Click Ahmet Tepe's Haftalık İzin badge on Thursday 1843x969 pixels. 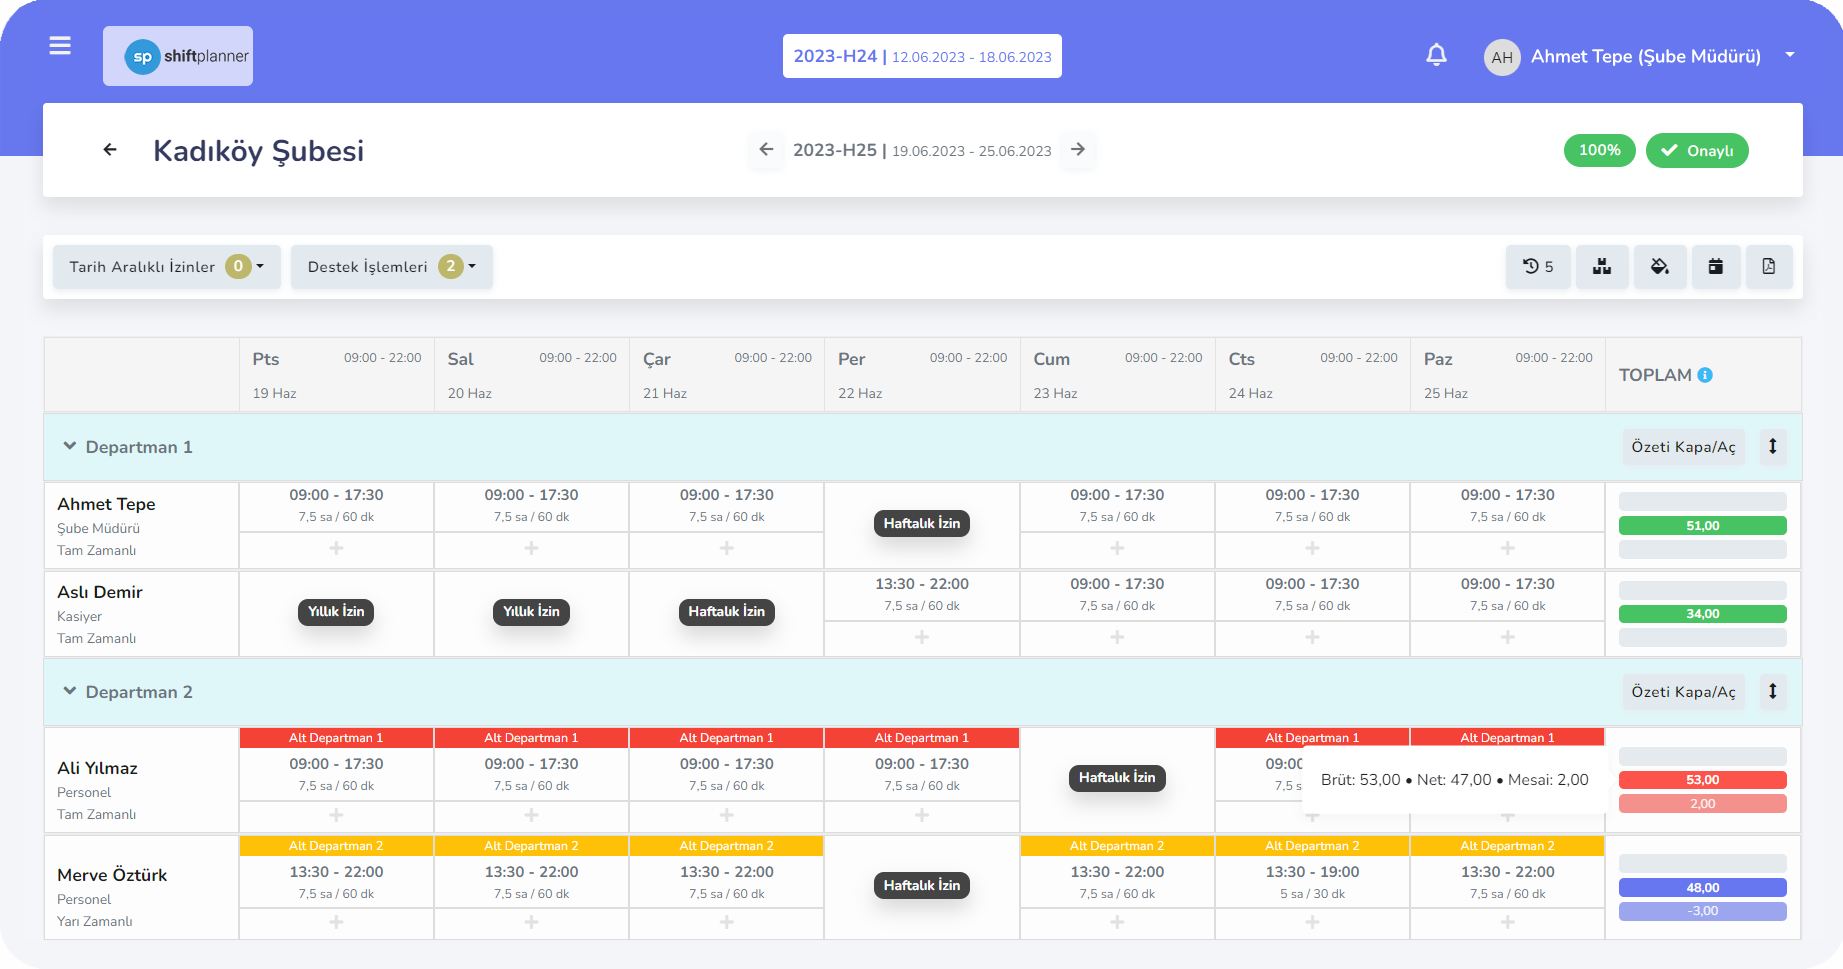(x=922, y=524)
